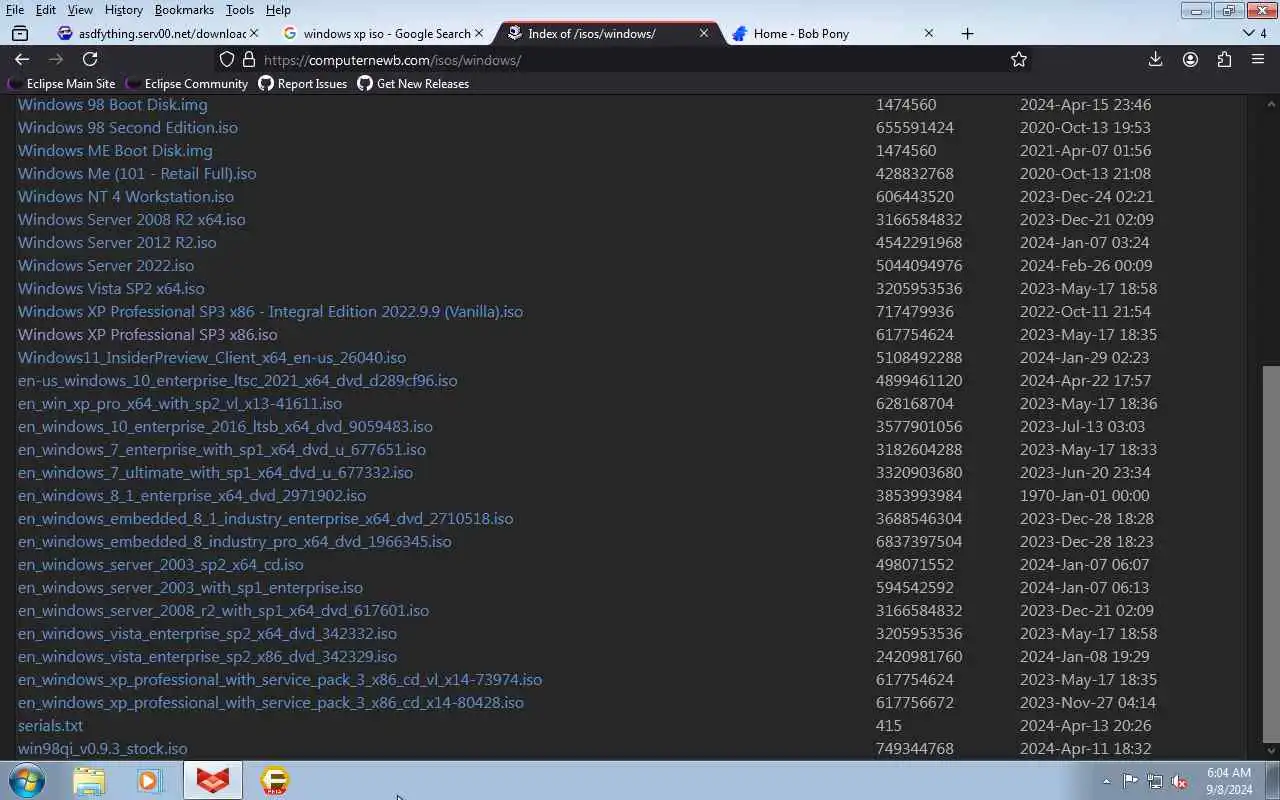This screenshot has width=1280, height=800.
Task: Reload the current page
Action: (x=90, y=59)
